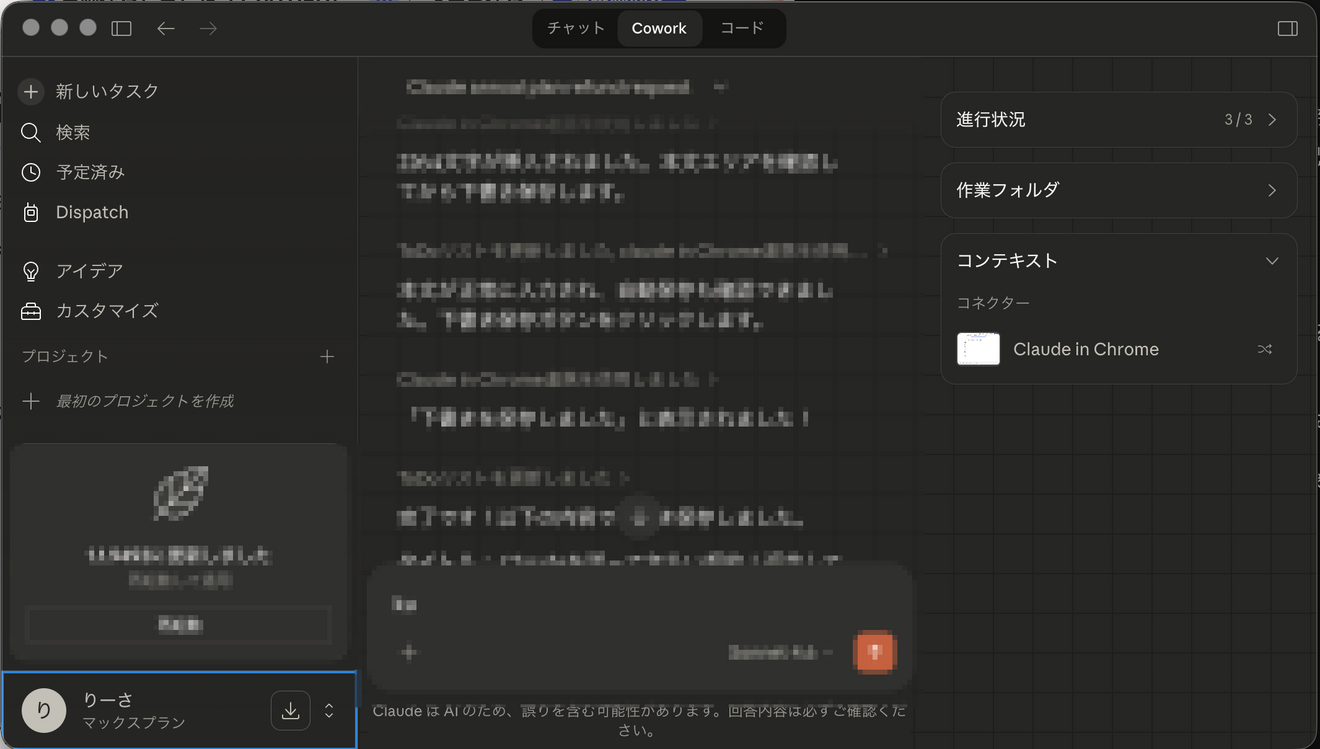Open Dispatch in the sidebar
Viewport: 1320px width, 749px height.
pos(92,212)
